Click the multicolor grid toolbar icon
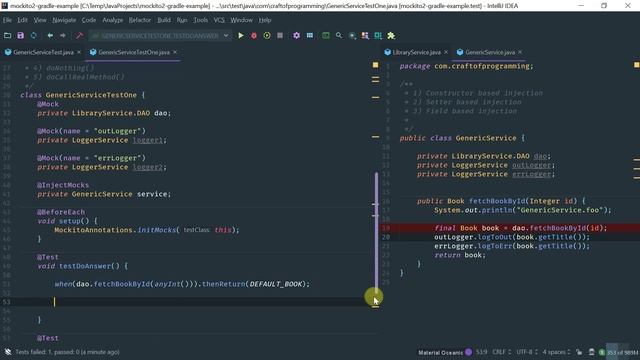 365,36
